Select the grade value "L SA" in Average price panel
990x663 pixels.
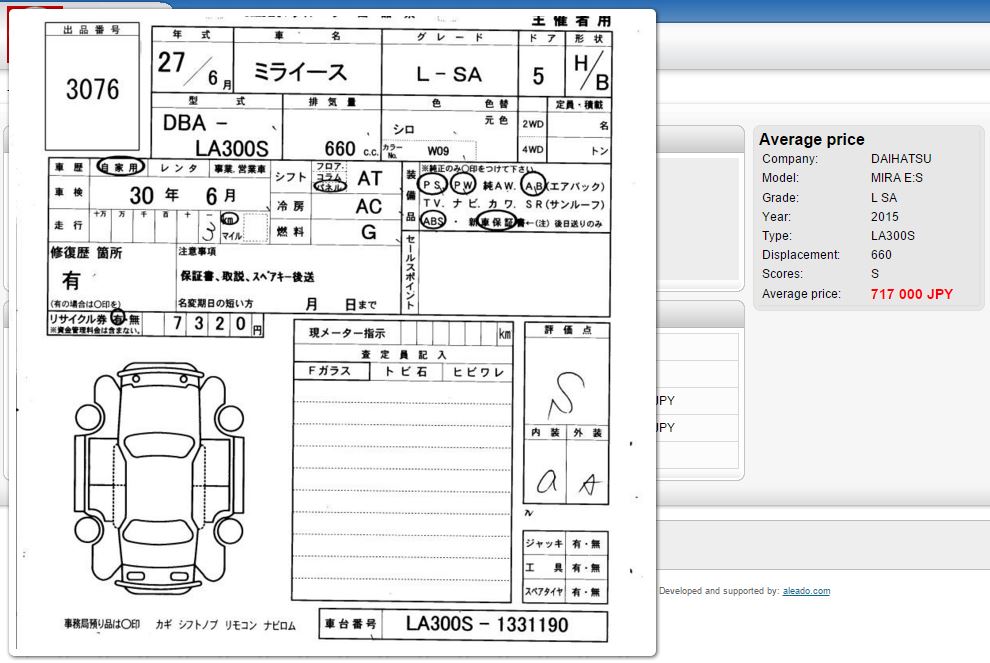click(x=884, y=198)
